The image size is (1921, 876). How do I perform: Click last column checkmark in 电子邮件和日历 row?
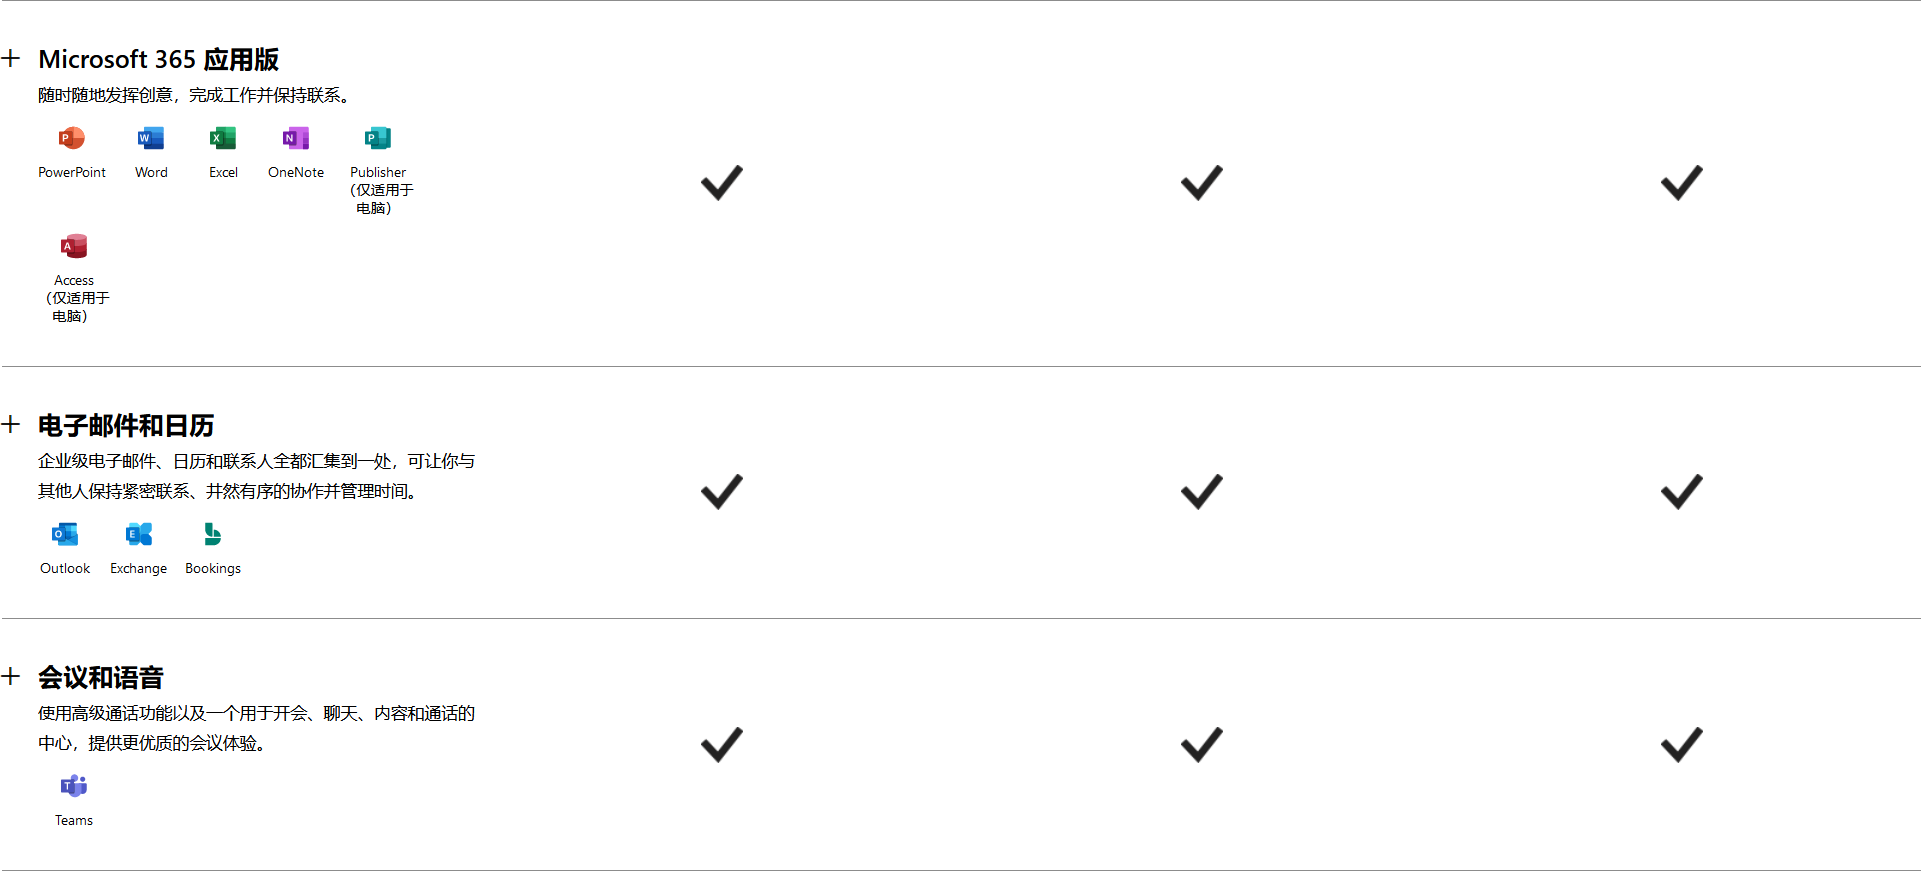[x=1682, y=491]
